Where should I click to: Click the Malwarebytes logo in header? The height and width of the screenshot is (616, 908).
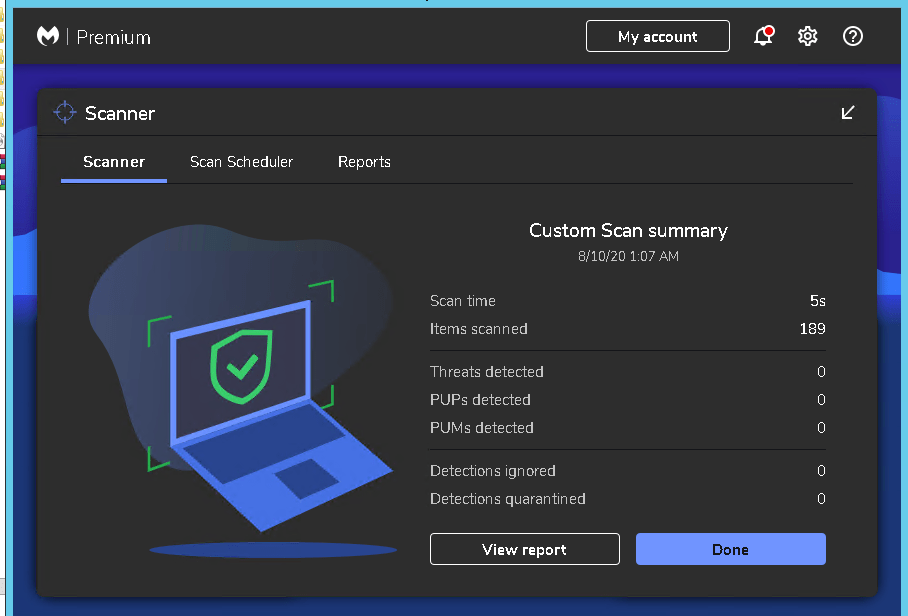48,37
